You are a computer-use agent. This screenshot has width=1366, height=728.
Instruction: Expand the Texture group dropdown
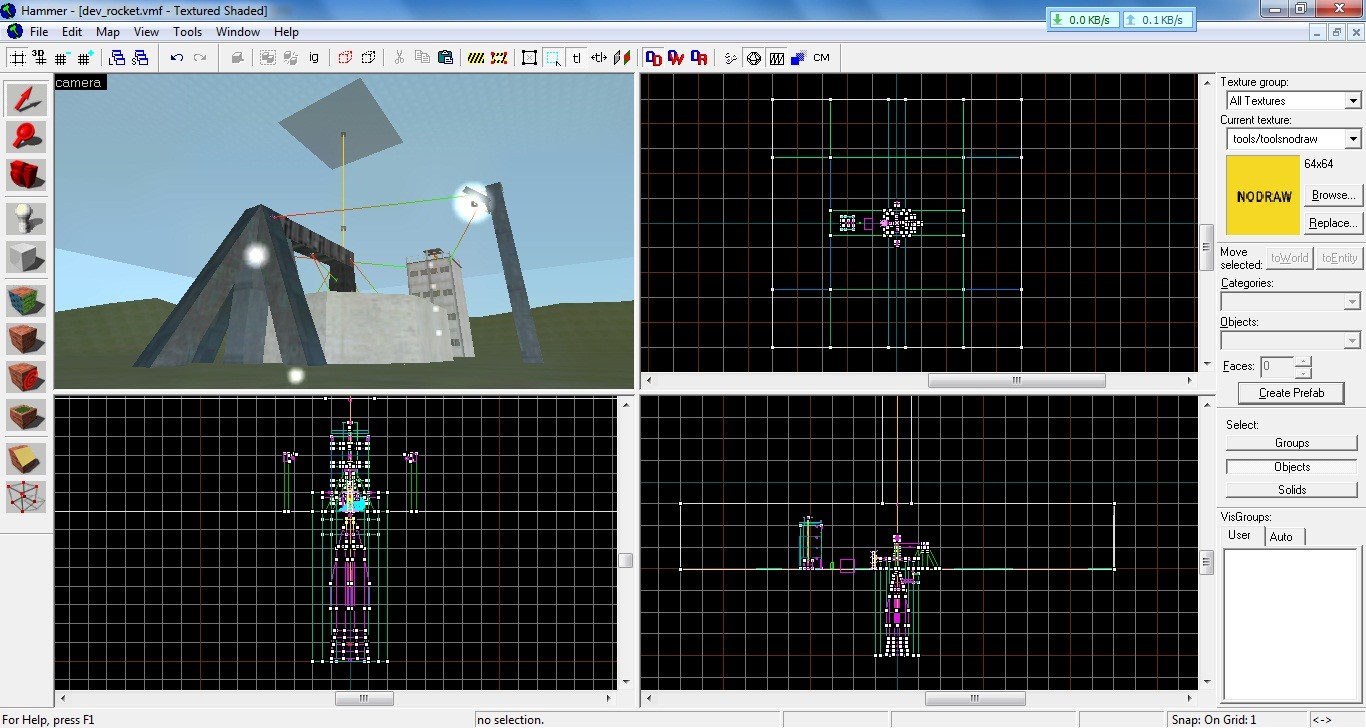1352,101
